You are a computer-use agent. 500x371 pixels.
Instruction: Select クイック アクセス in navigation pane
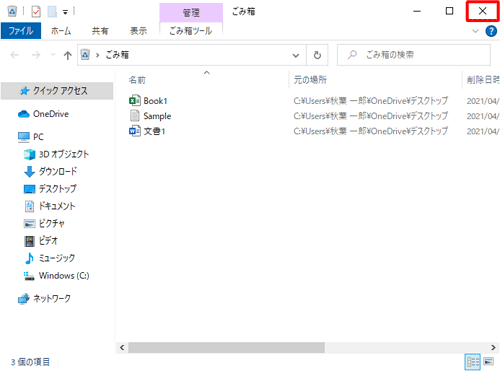click(57, 91)
